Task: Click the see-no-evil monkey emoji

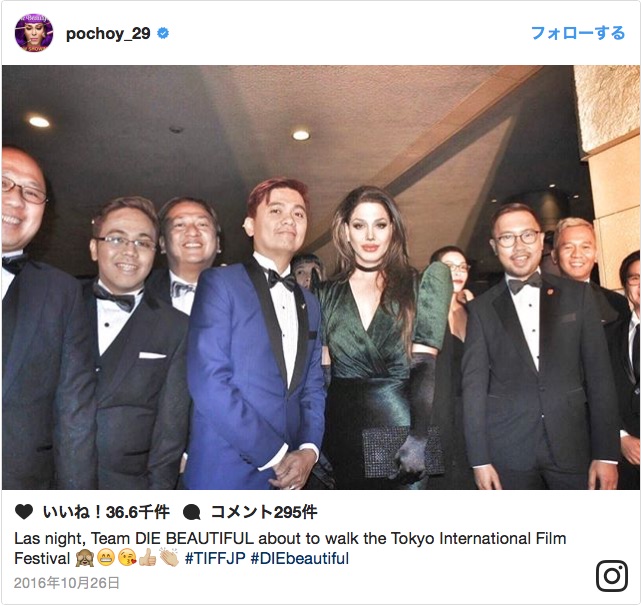Action: coord(85,558)
